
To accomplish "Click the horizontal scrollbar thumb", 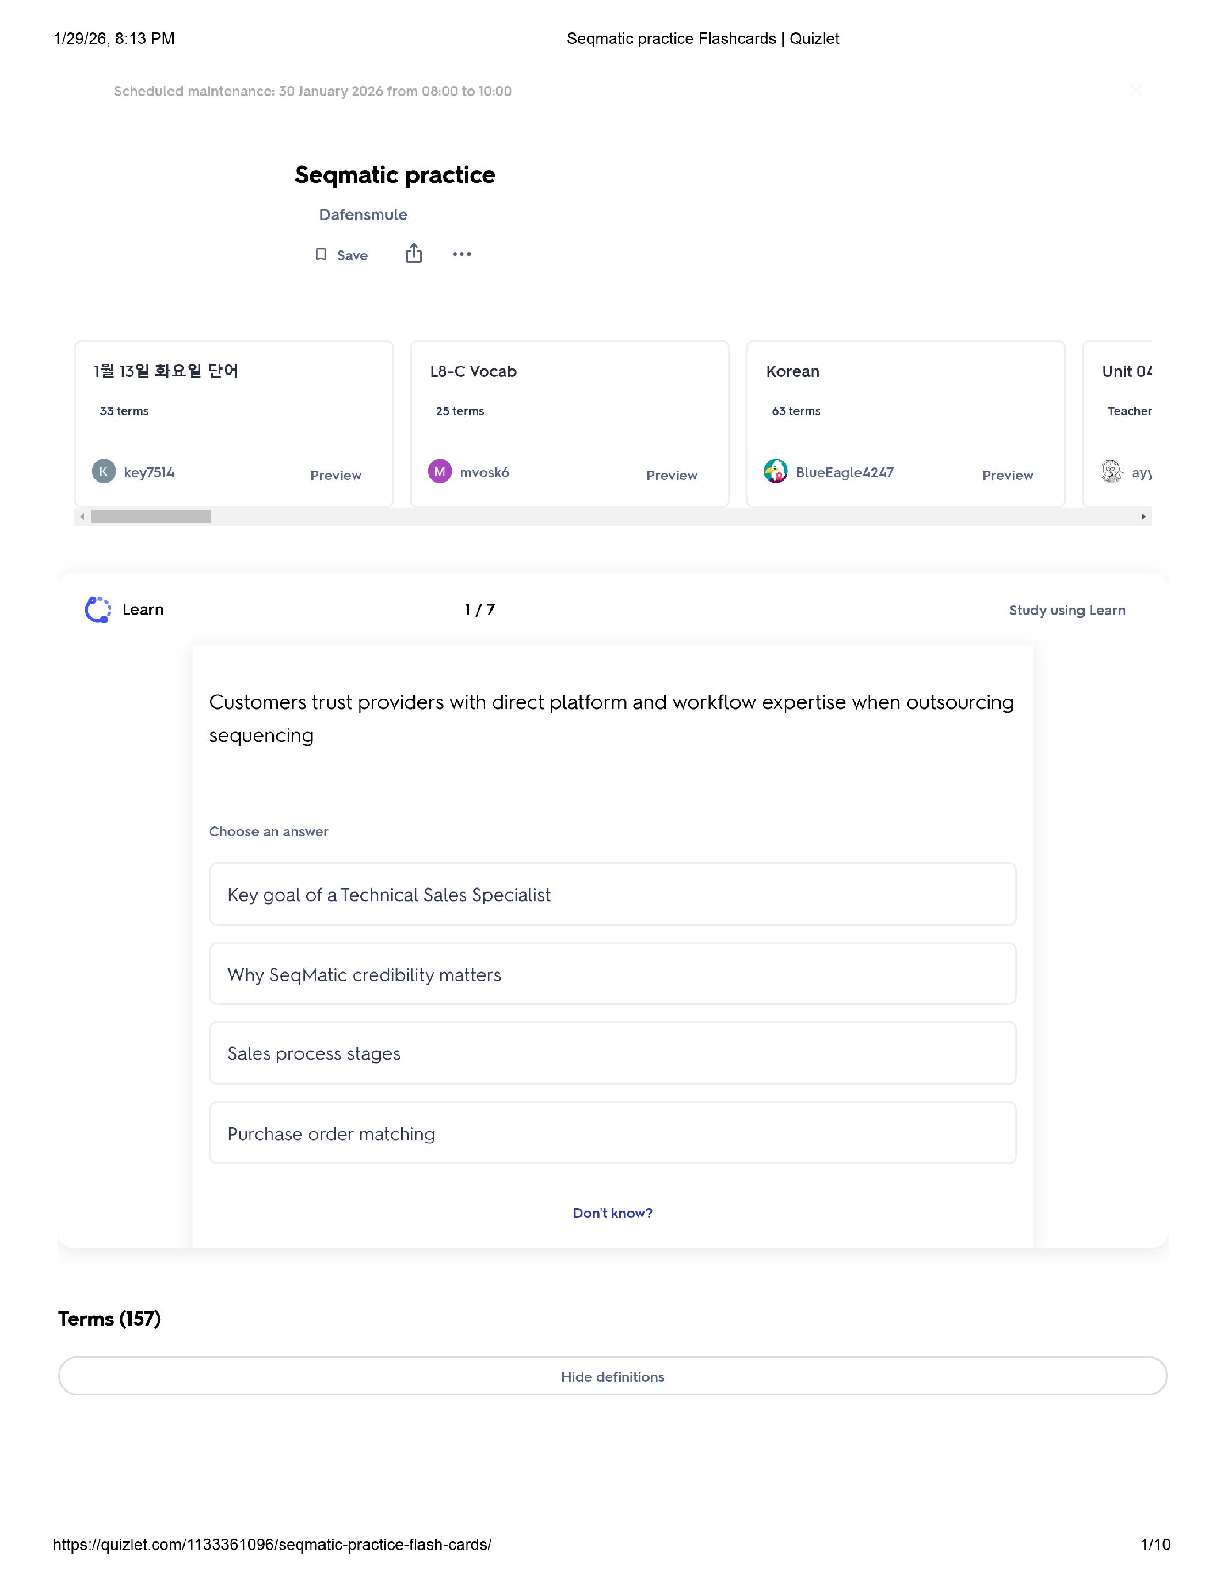I will coord(150,517).
